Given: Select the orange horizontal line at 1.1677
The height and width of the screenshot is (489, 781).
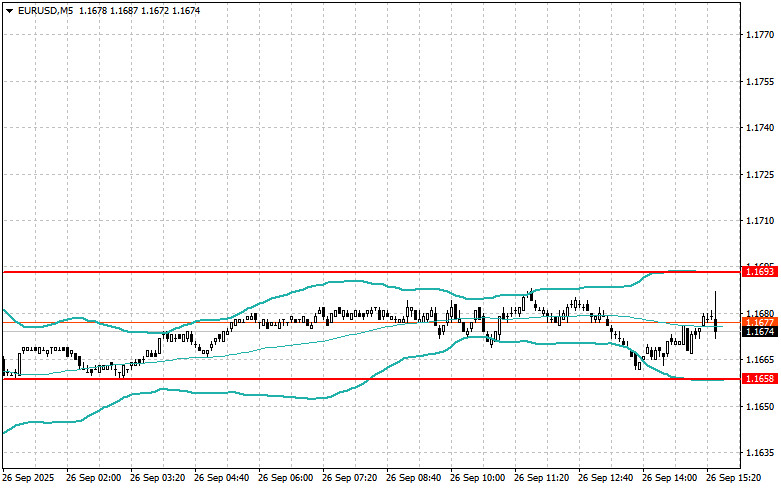Looking at the screenshot, I should tap(371, 322).
